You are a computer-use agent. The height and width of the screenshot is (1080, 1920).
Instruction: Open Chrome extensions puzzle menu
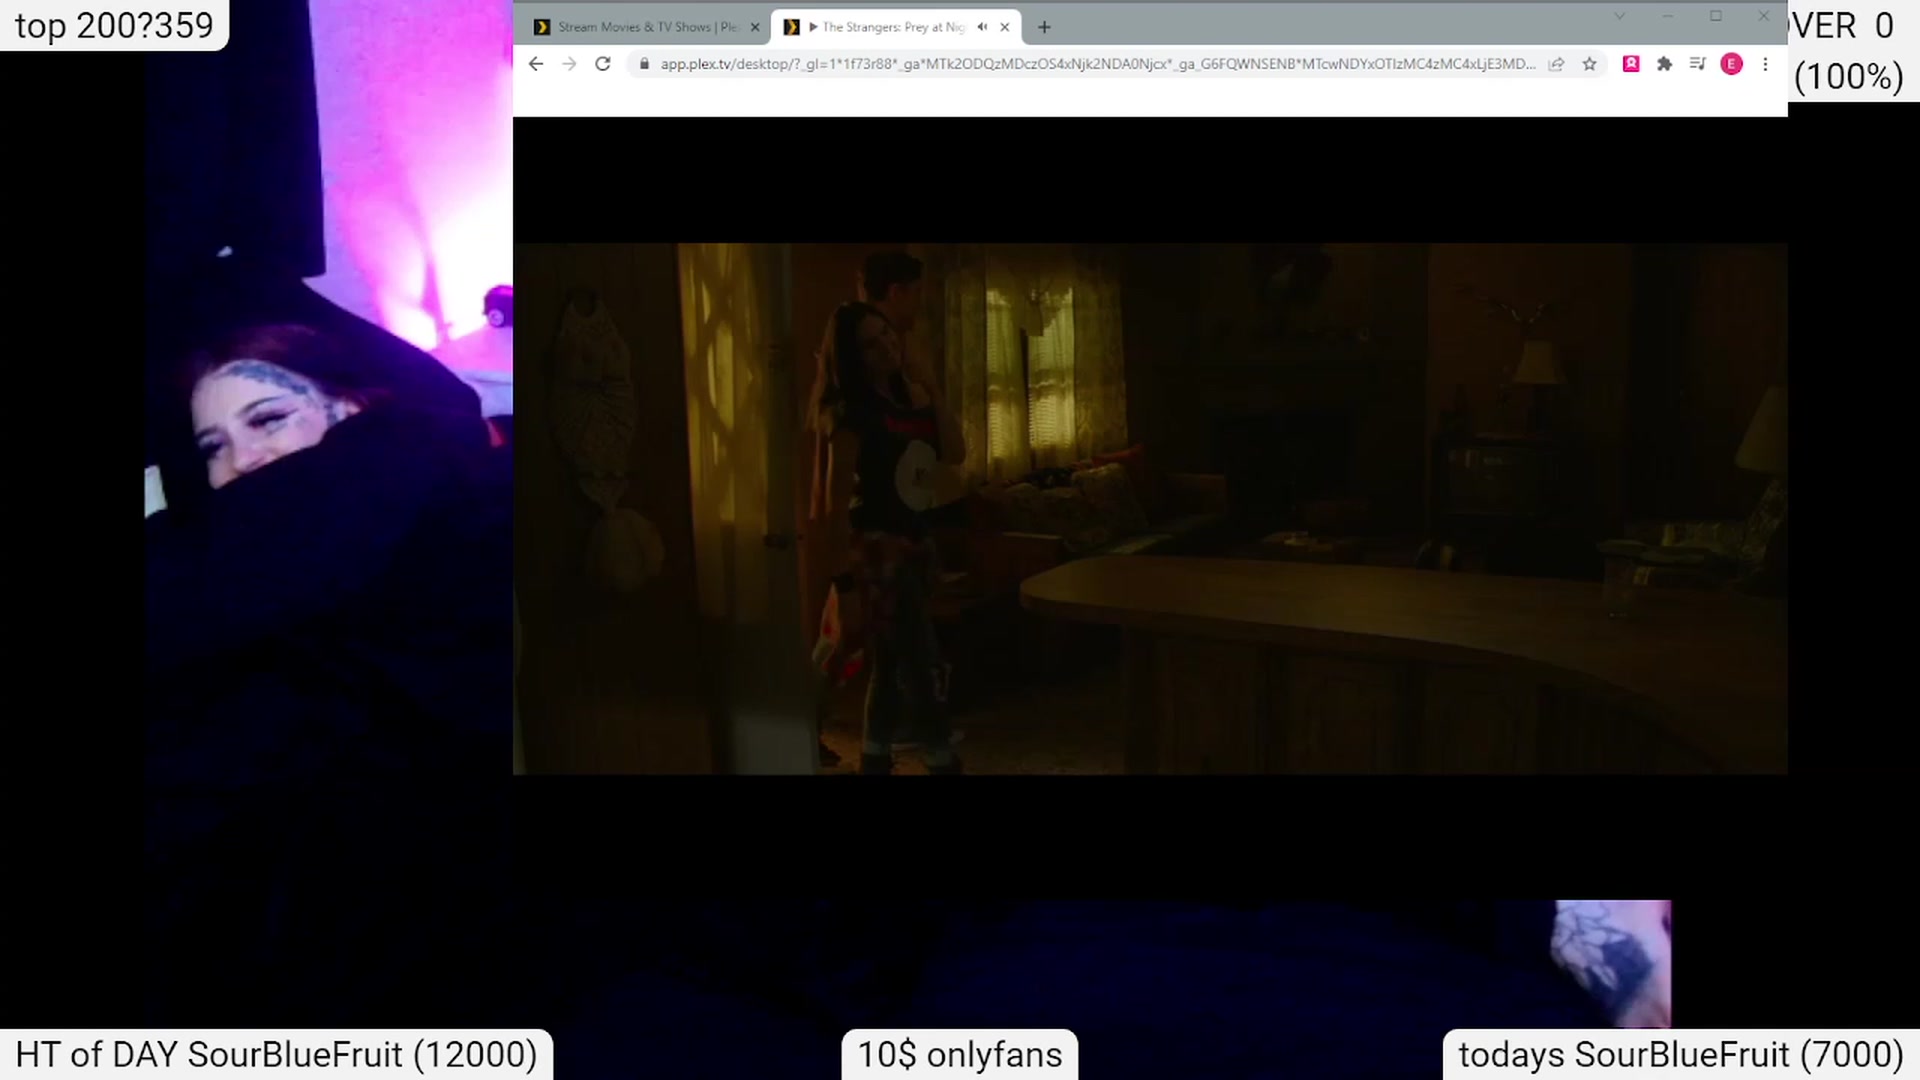point(1664,64)
